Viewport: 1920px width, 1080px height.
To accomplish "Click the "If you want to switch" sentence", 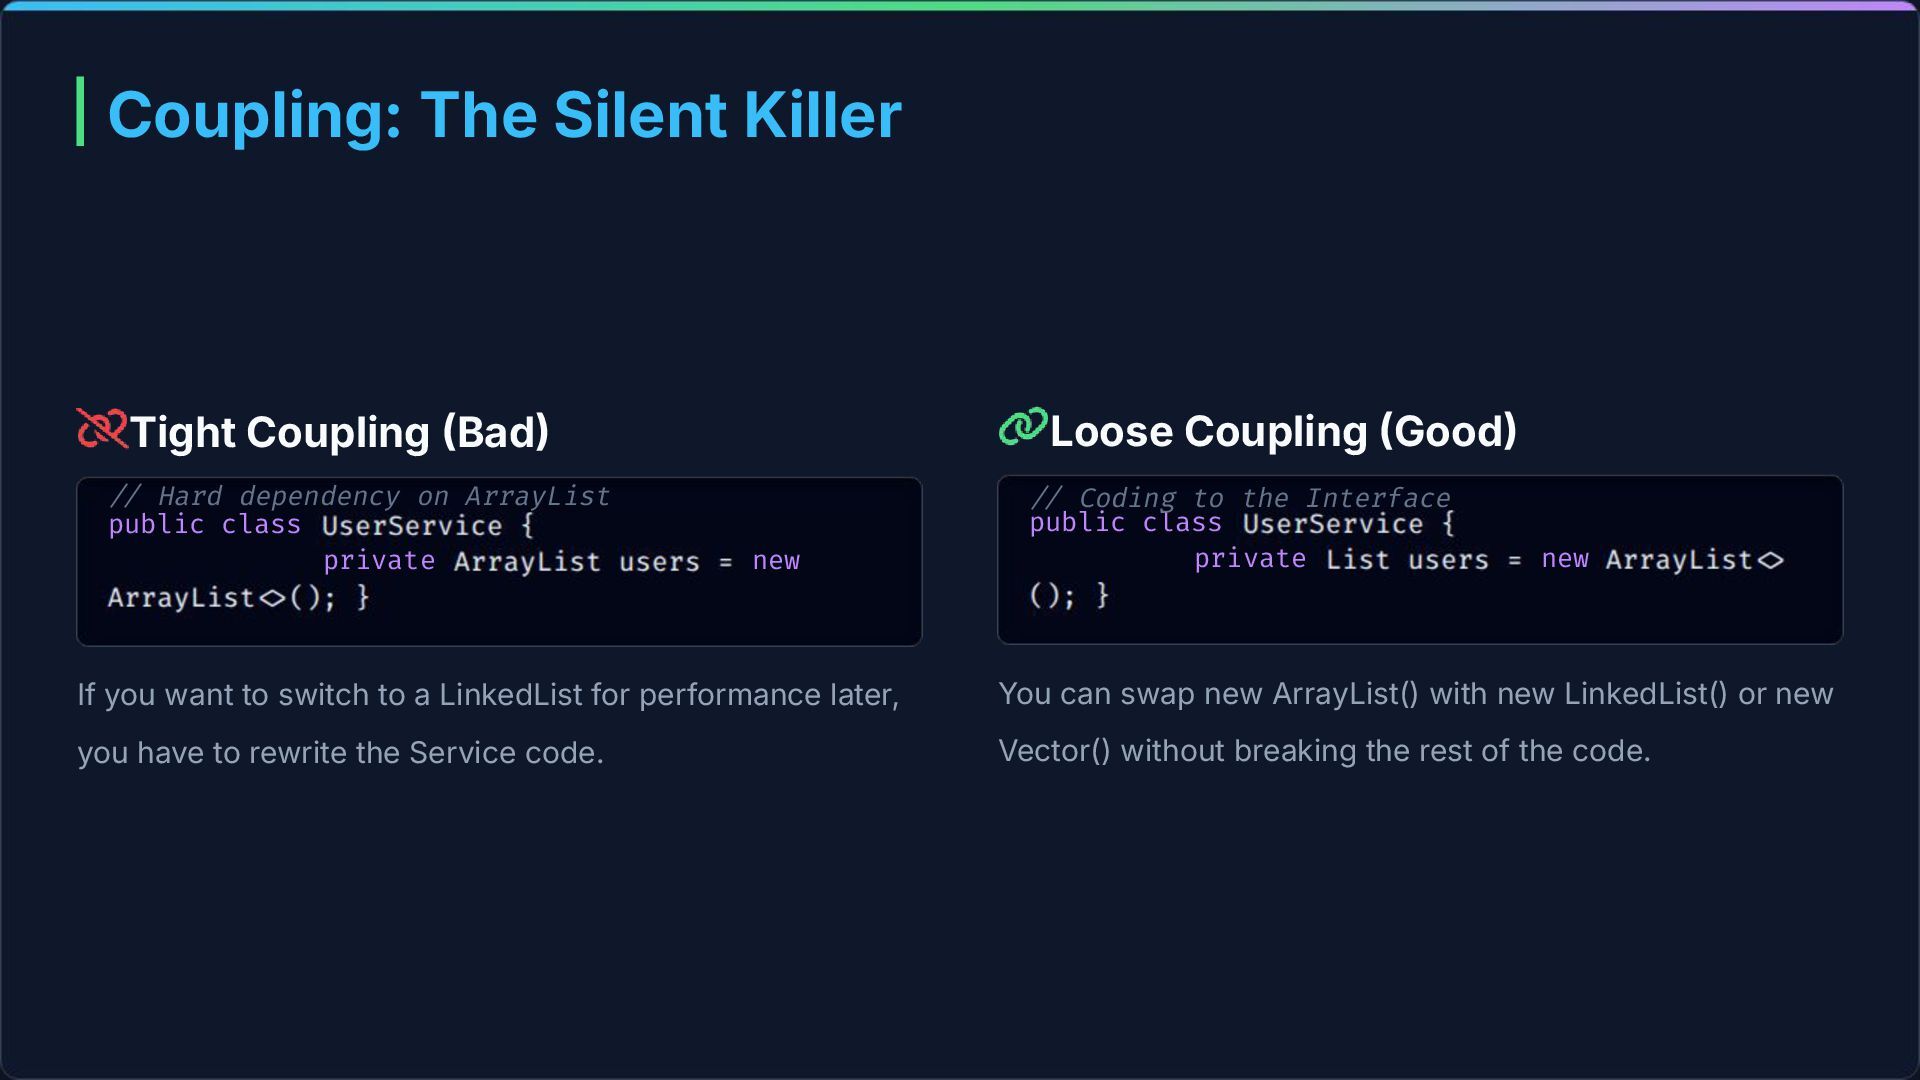I will pos(488,694).
